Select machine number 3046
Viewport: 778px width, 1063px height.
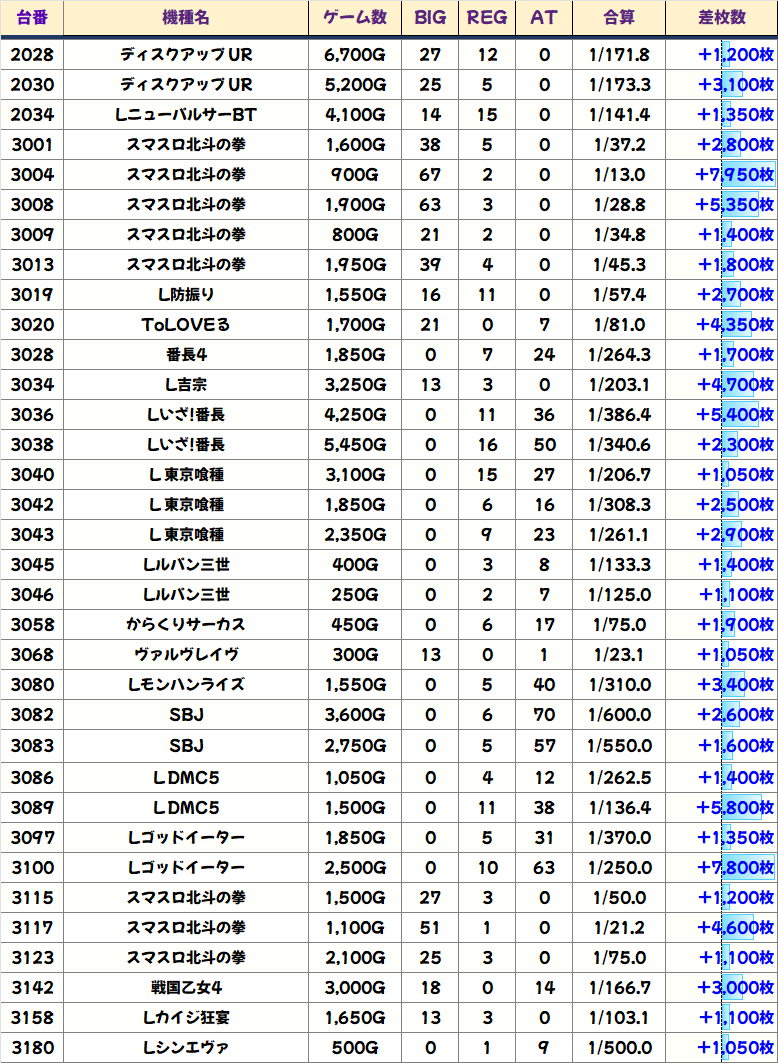point(32,595)
